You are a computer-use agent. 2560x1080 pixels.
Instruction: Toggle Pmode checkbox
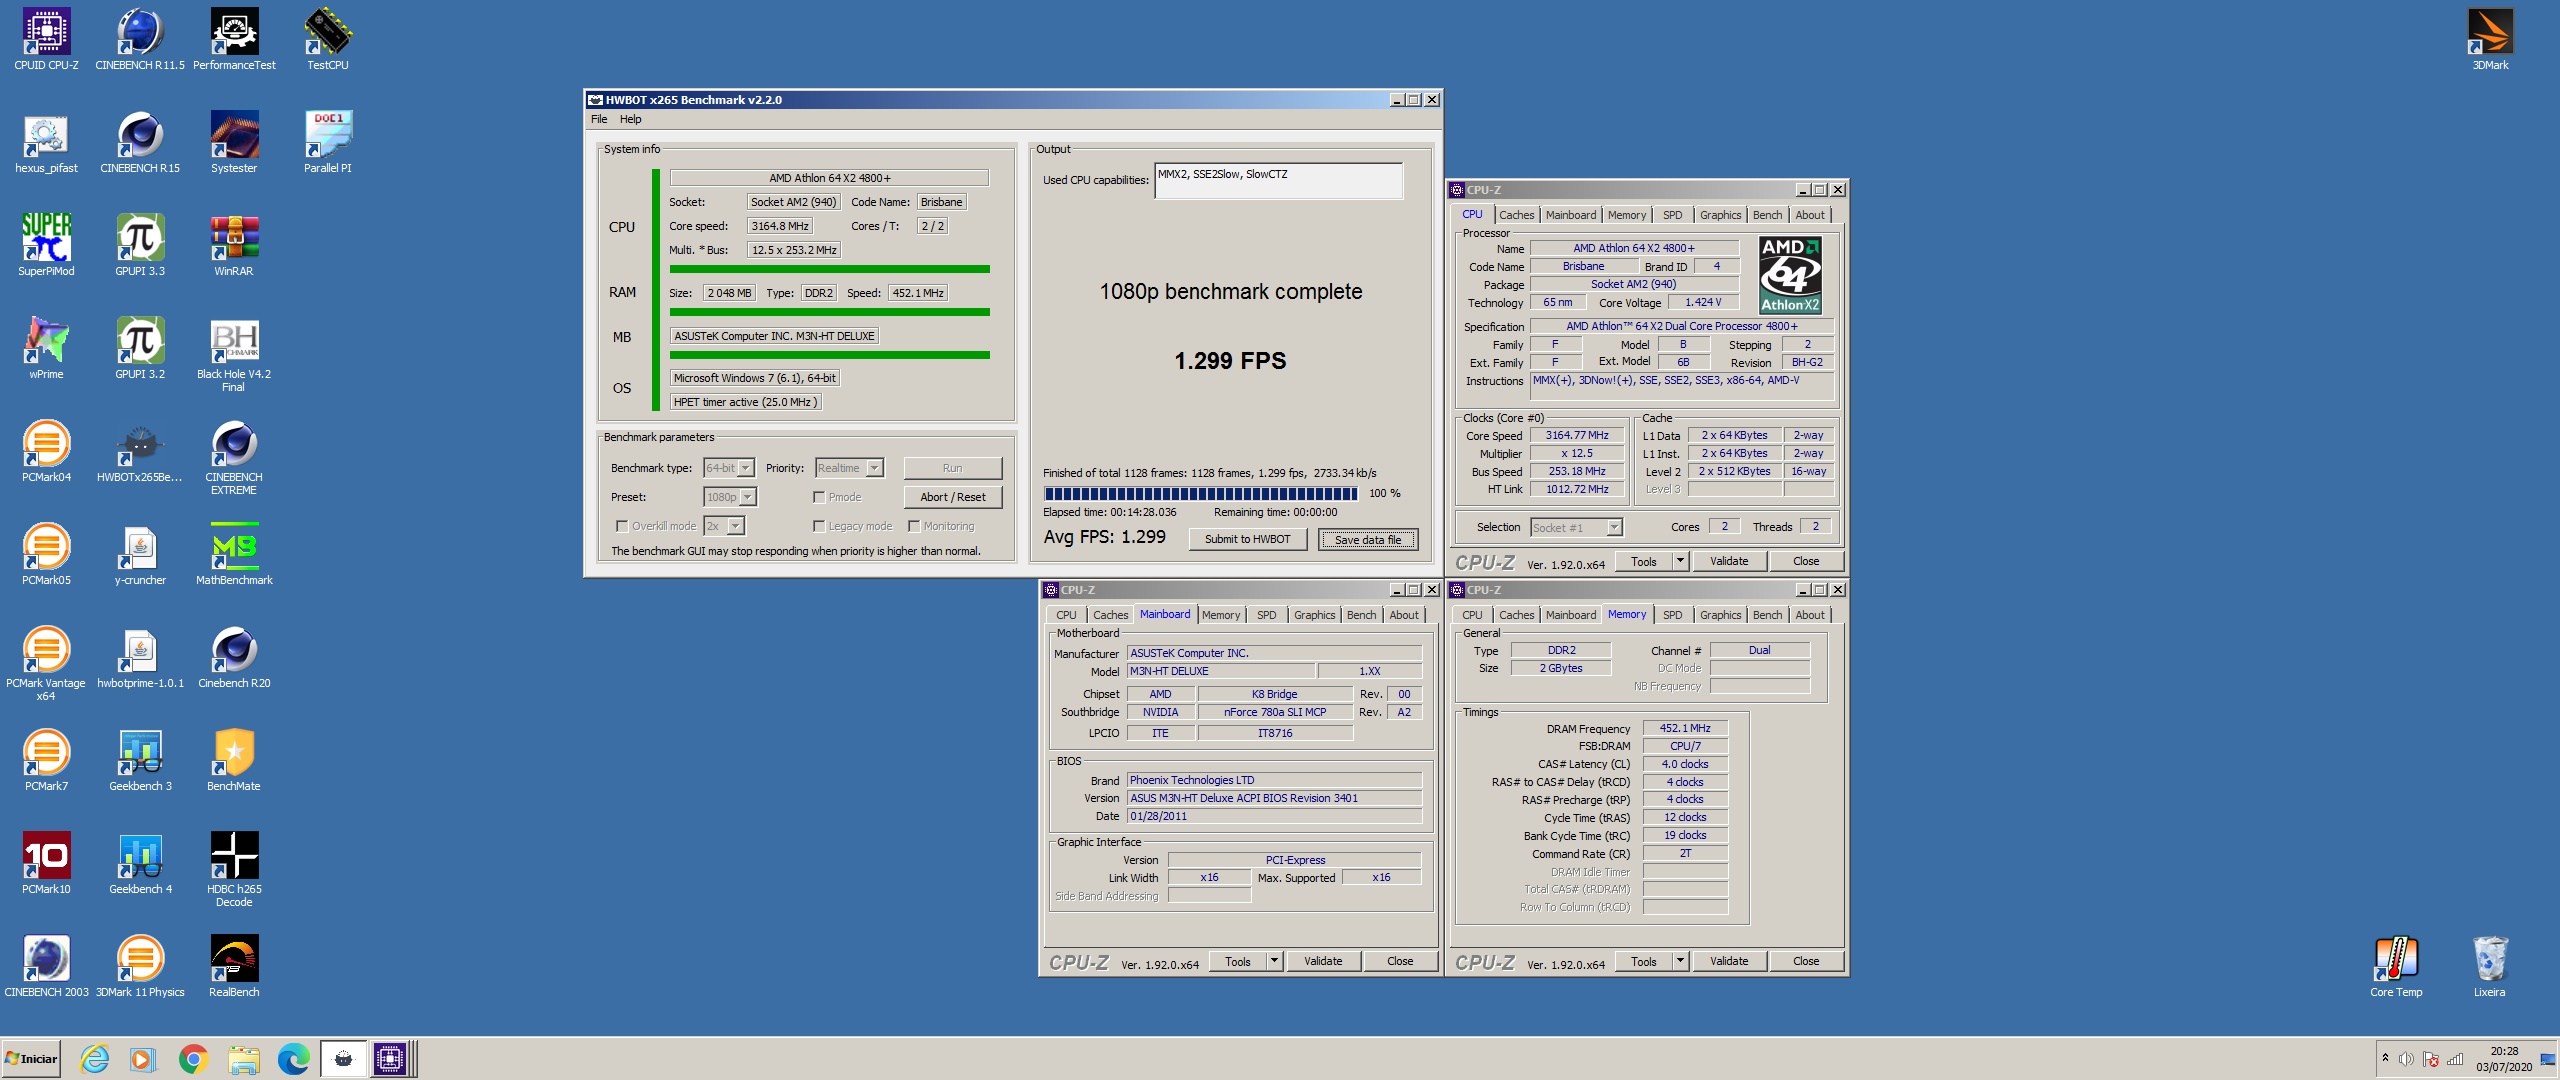tap(819, 497)
